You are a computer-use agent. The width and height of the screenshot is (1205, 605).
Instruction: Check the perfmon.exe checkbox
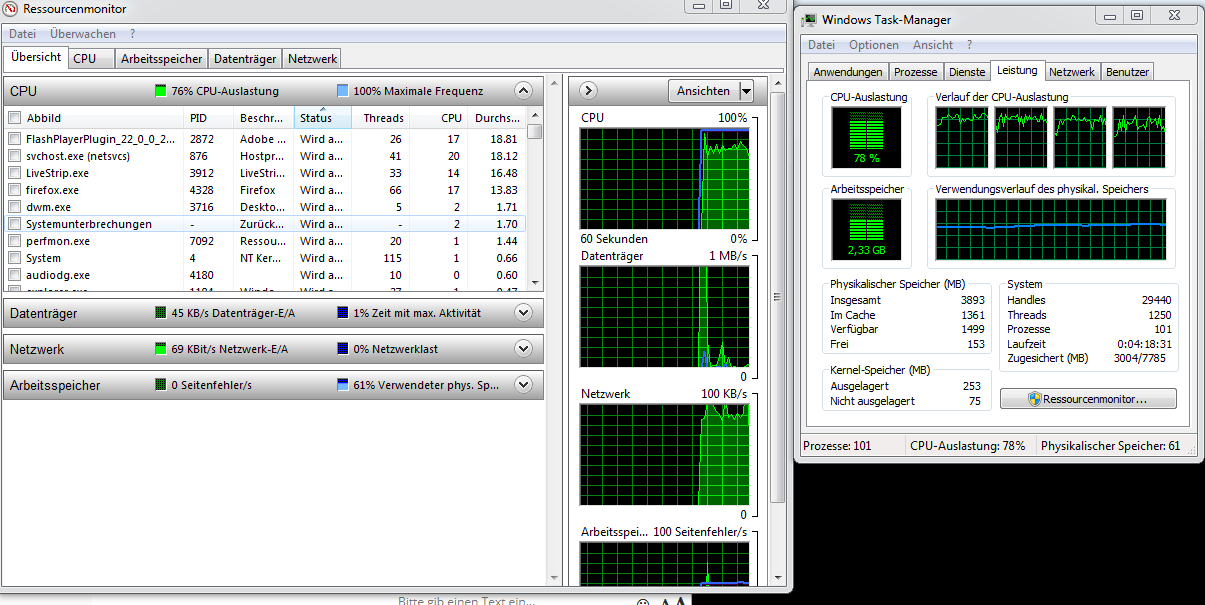click(x=15, y=241)
